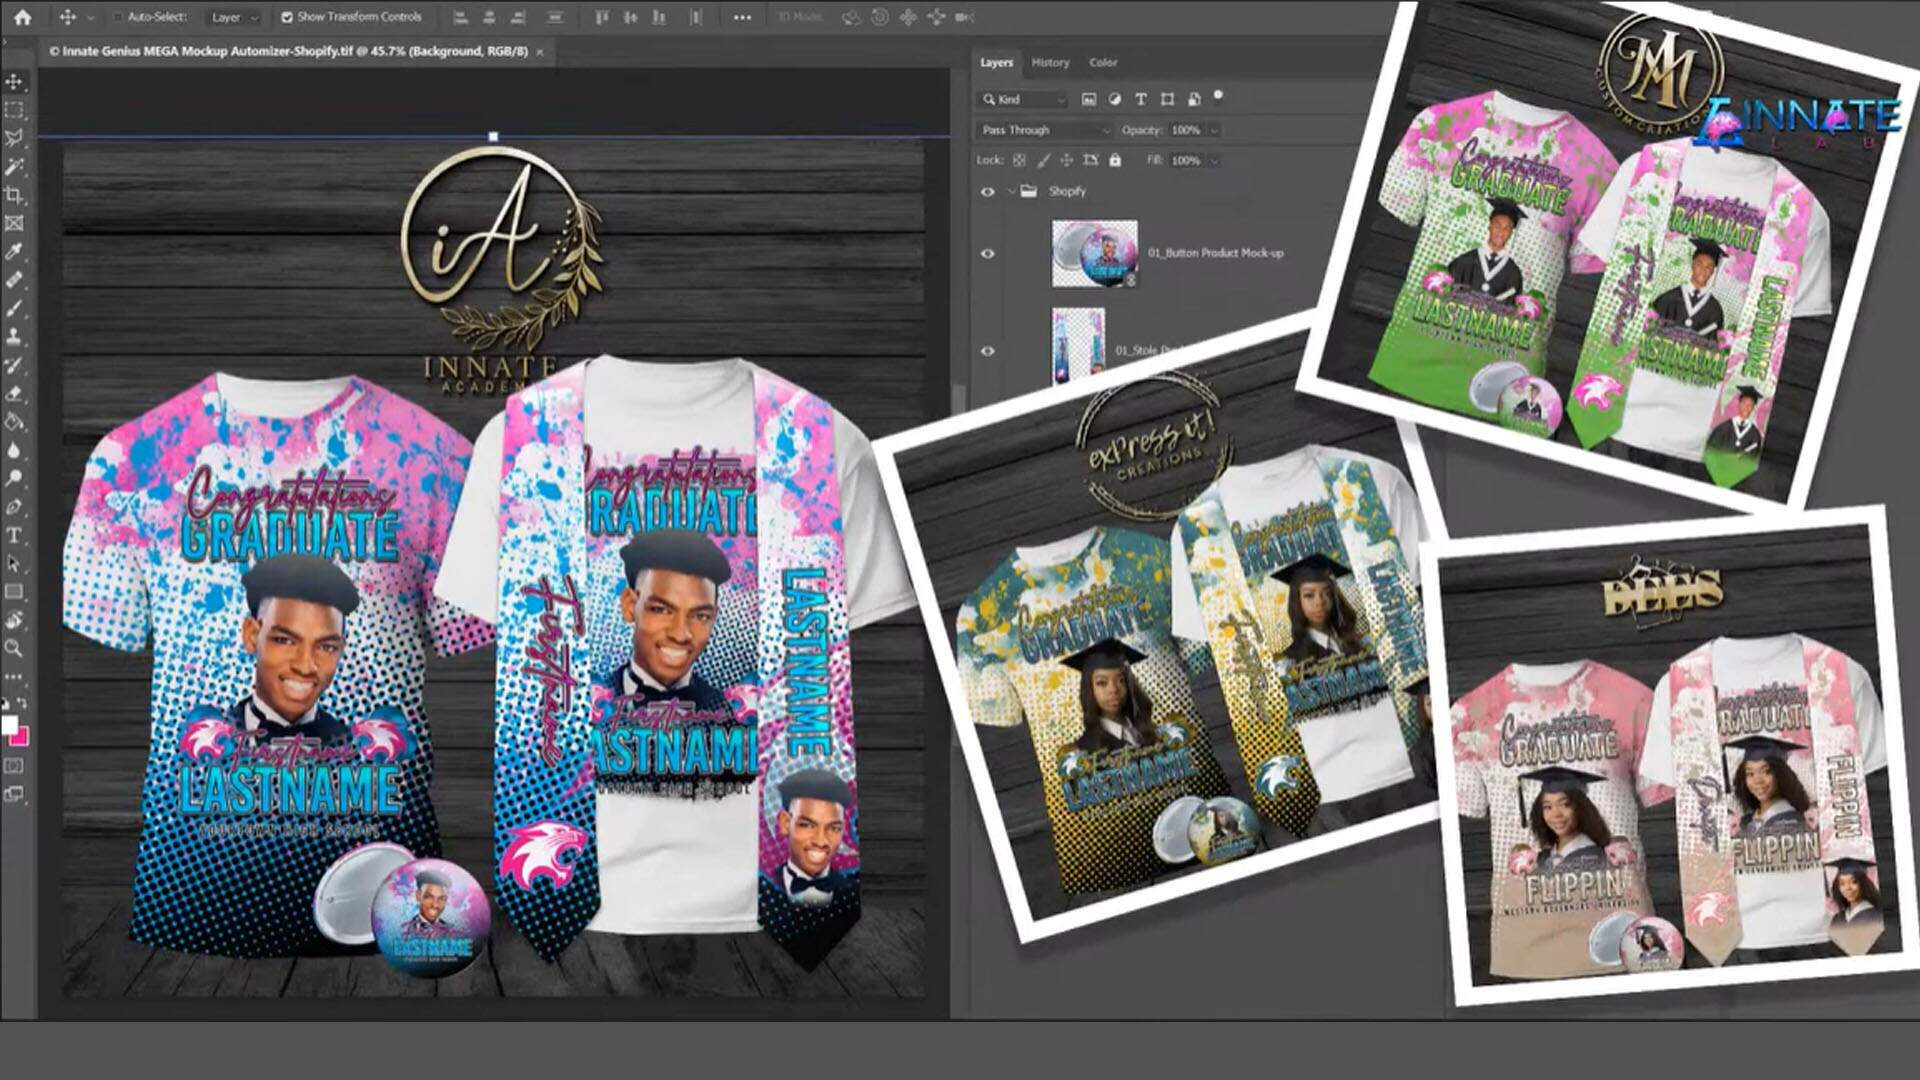1920x1080 pixels.
Task: Open the Auto-Select Layer dropdown
Action: 234,17
